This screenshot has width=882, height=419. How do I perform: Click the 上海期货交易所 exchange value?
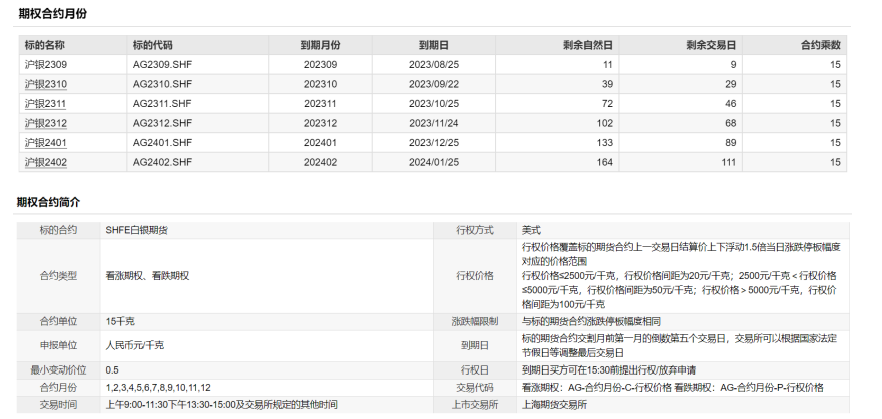555,405
